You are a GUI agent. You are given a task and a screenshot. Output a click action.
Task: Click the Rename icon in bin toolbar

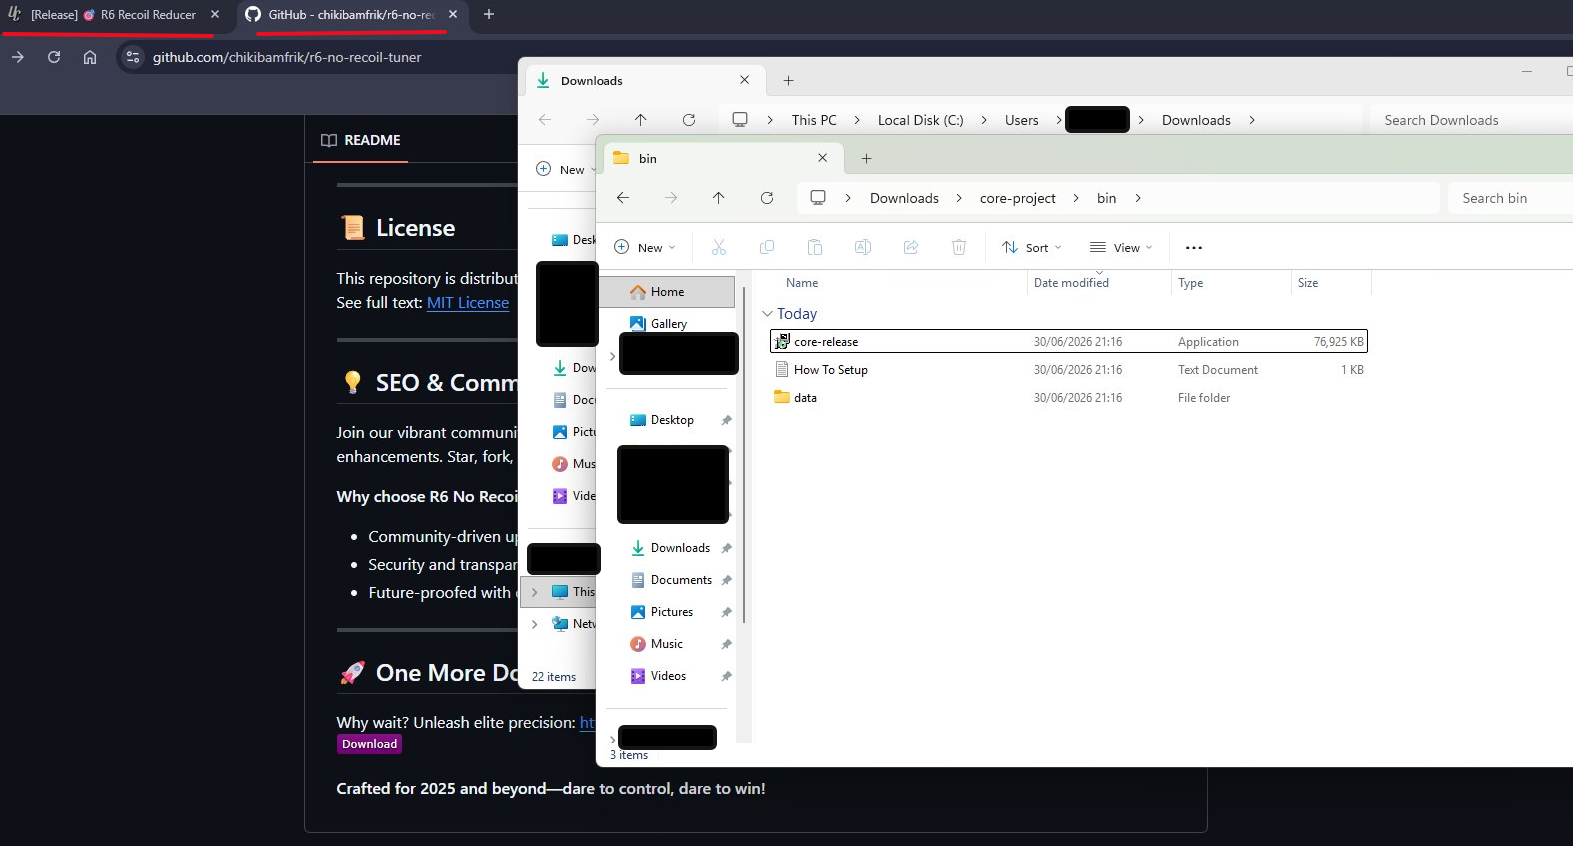click(863, 247)
